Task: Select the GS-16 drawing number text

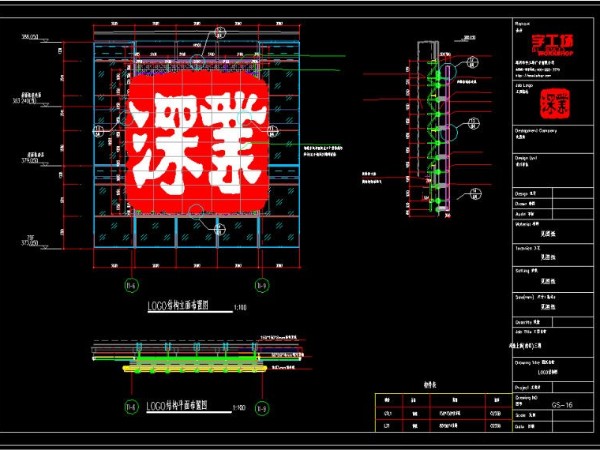Action: pyautogui.click(x=562, y=405)
